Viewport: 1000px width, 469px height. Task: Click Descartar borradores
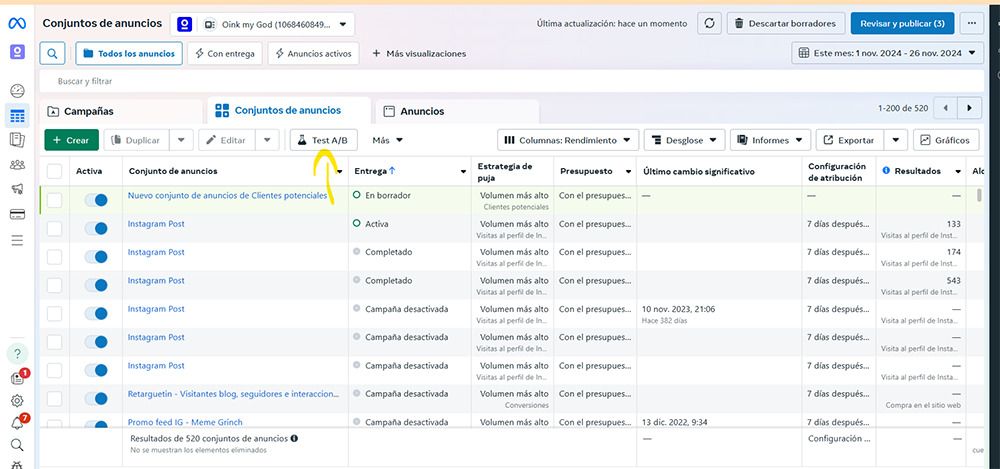pos(786,24)
